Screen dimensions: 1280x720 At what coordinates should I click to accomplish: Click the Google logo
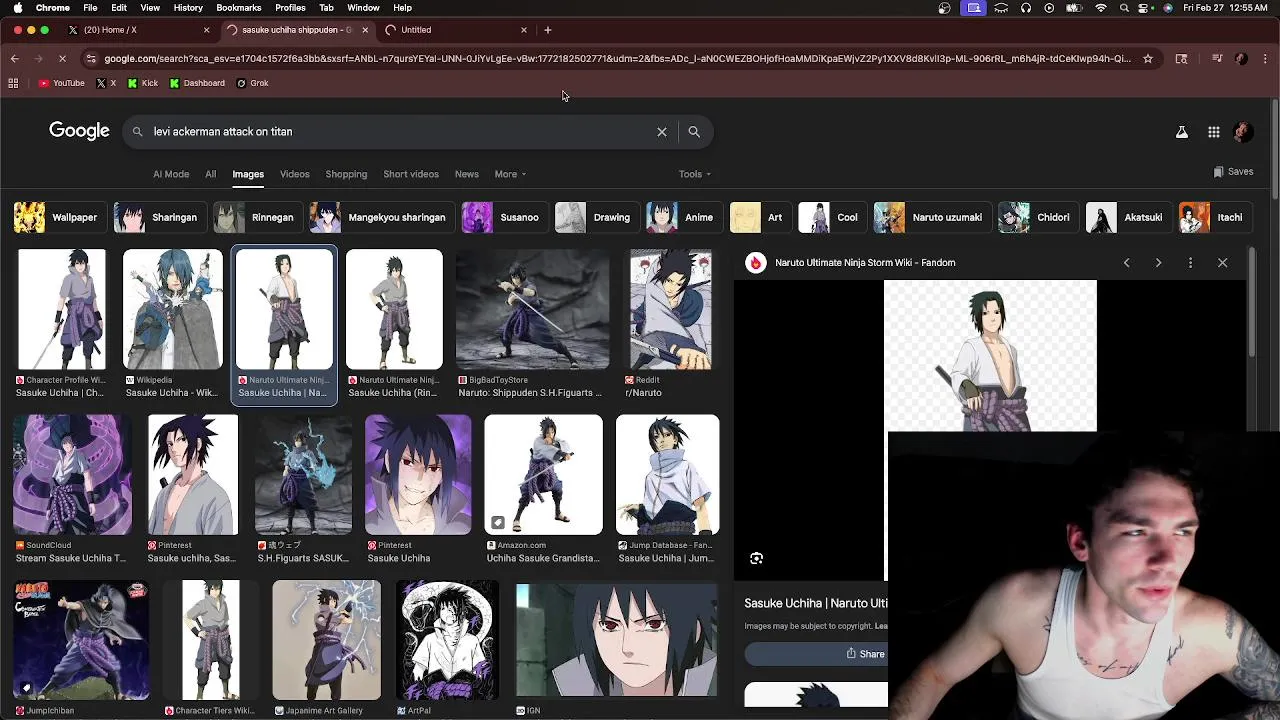pyautogui.click(x=79, y=131)
